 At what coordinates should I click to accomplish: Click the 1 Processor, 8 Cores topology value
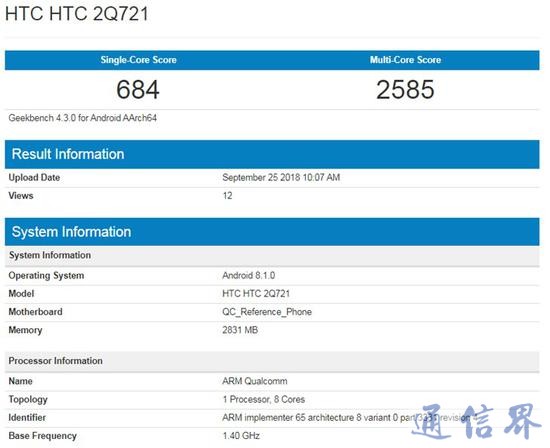click(264, 399)
